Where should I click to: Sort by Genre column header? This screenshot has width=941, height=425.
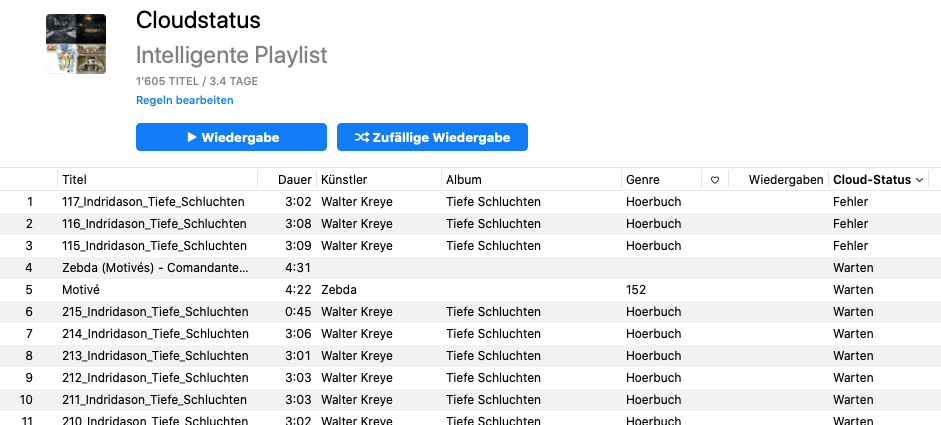643,180
